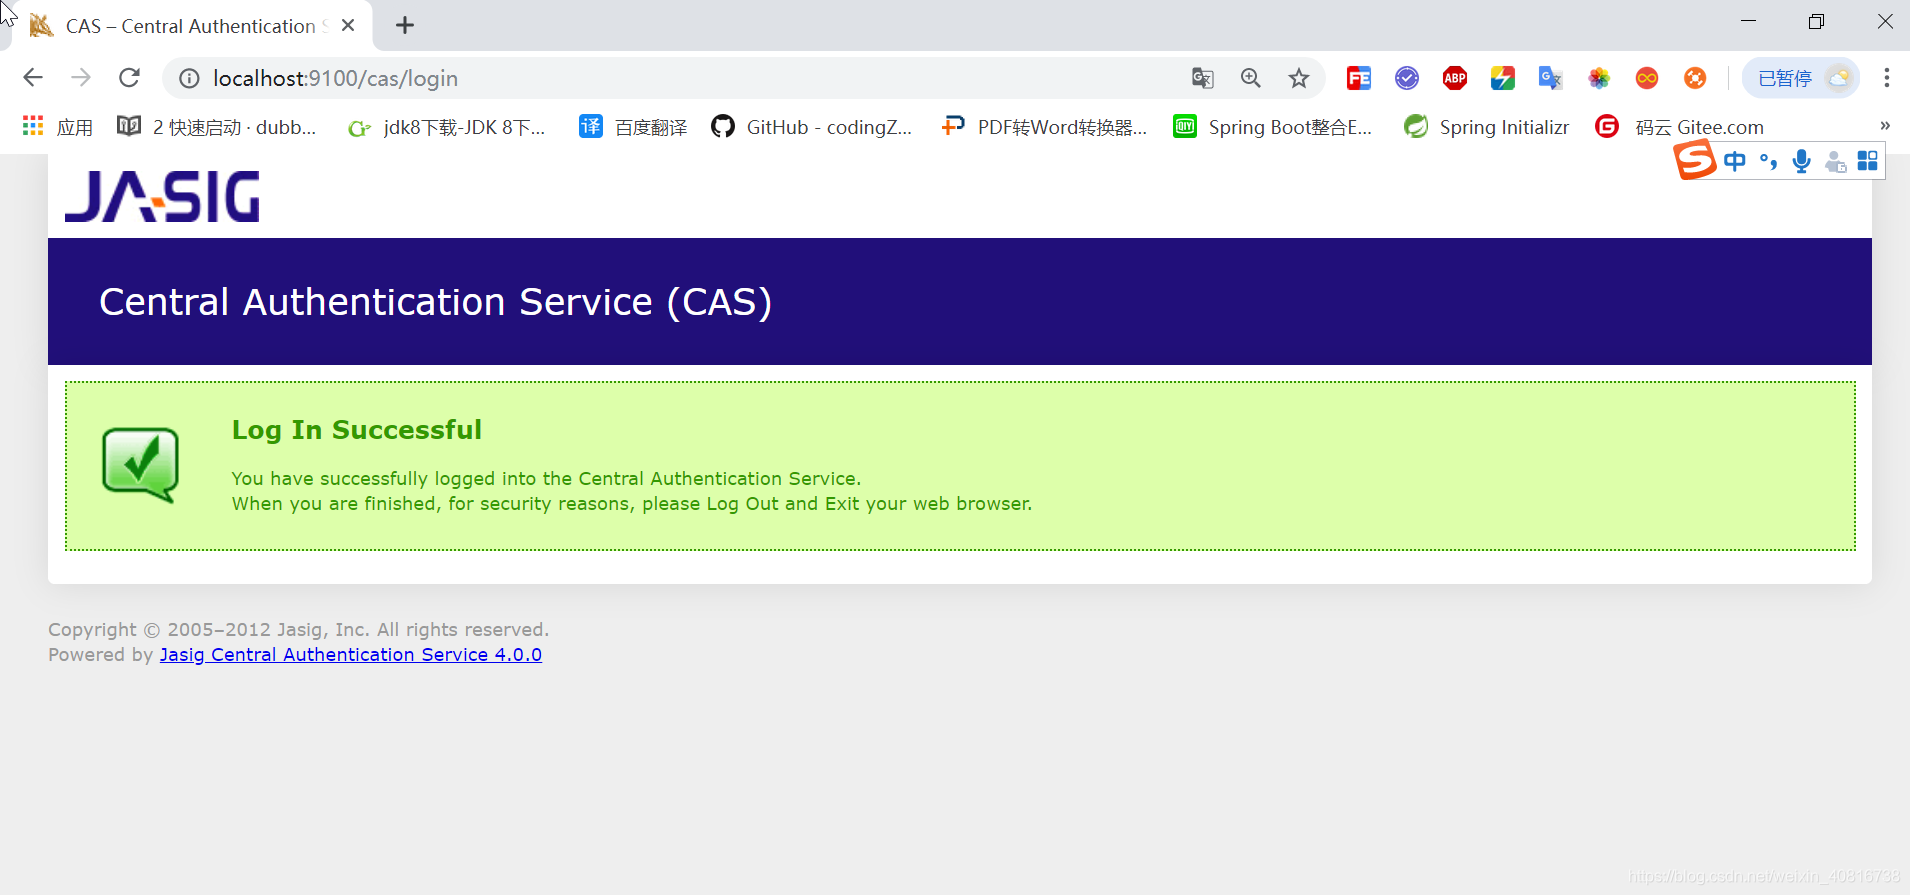Toggle Sogou punctuation mode icon

(x=1769, y=161)
